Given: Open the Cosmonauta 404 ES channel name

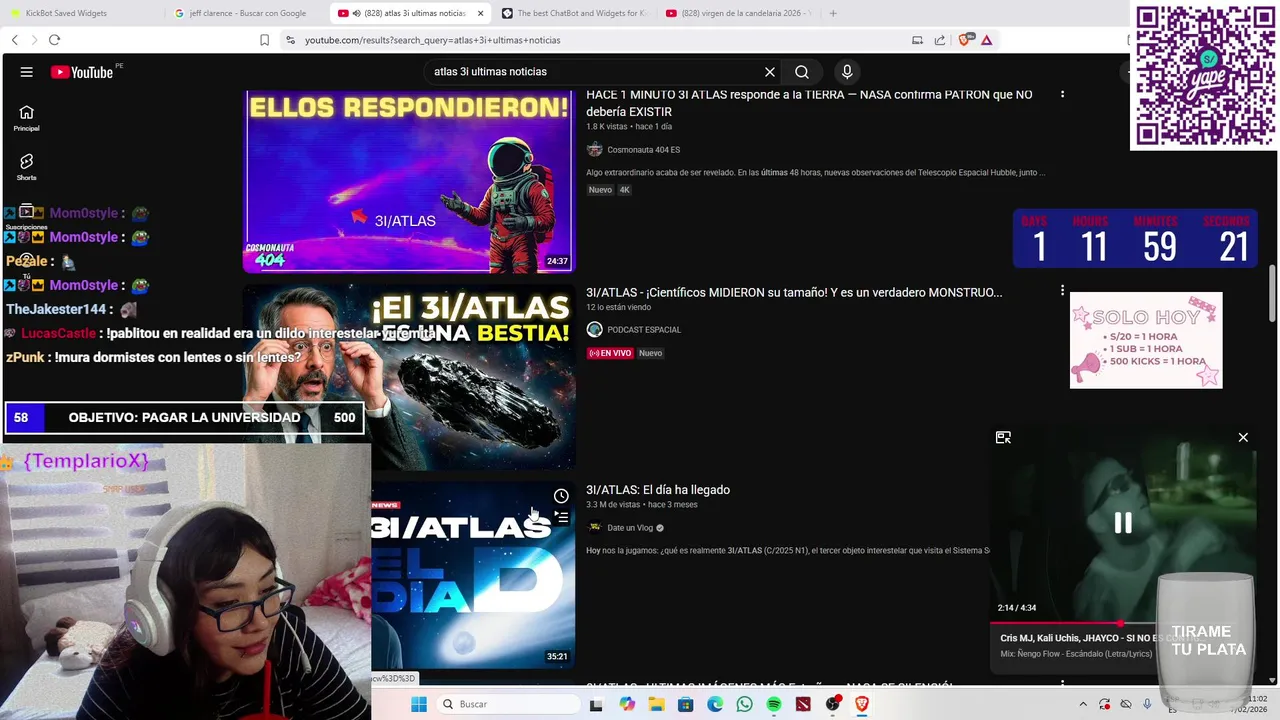Looking at the screenshot, I should click(643, 150).
